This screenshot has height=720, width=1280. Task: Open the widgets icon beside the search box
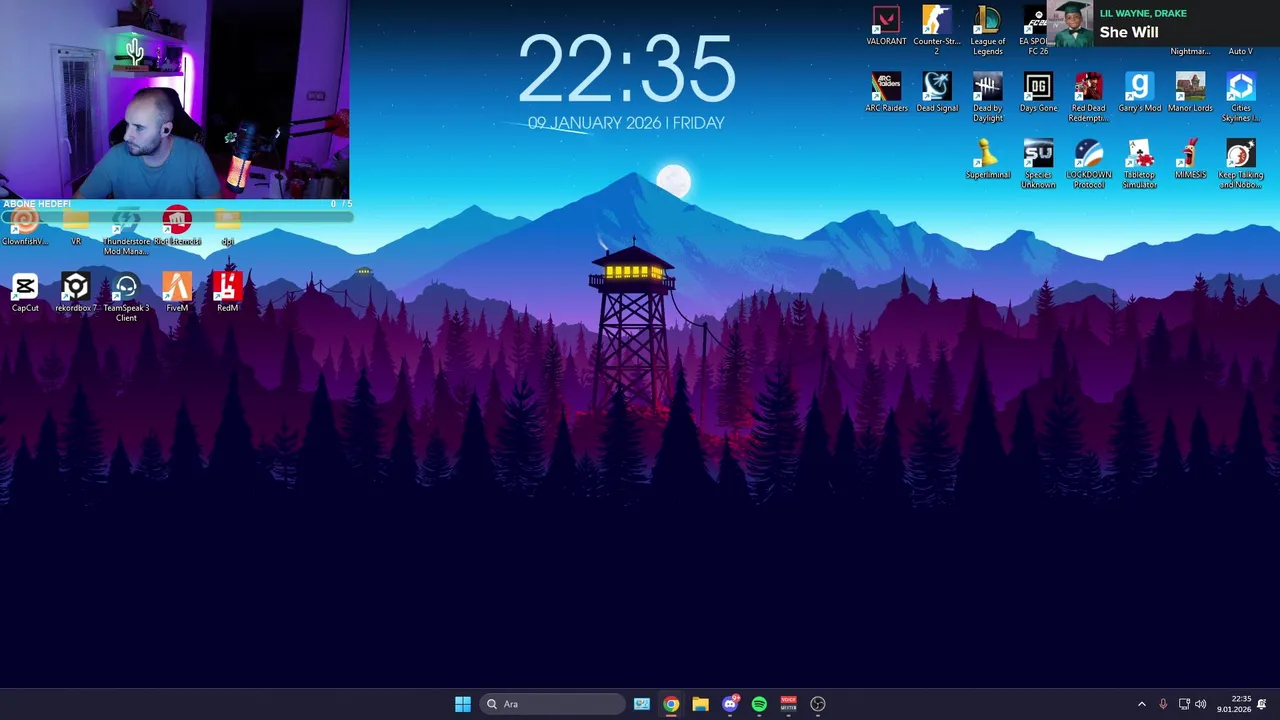click(642, 704)
